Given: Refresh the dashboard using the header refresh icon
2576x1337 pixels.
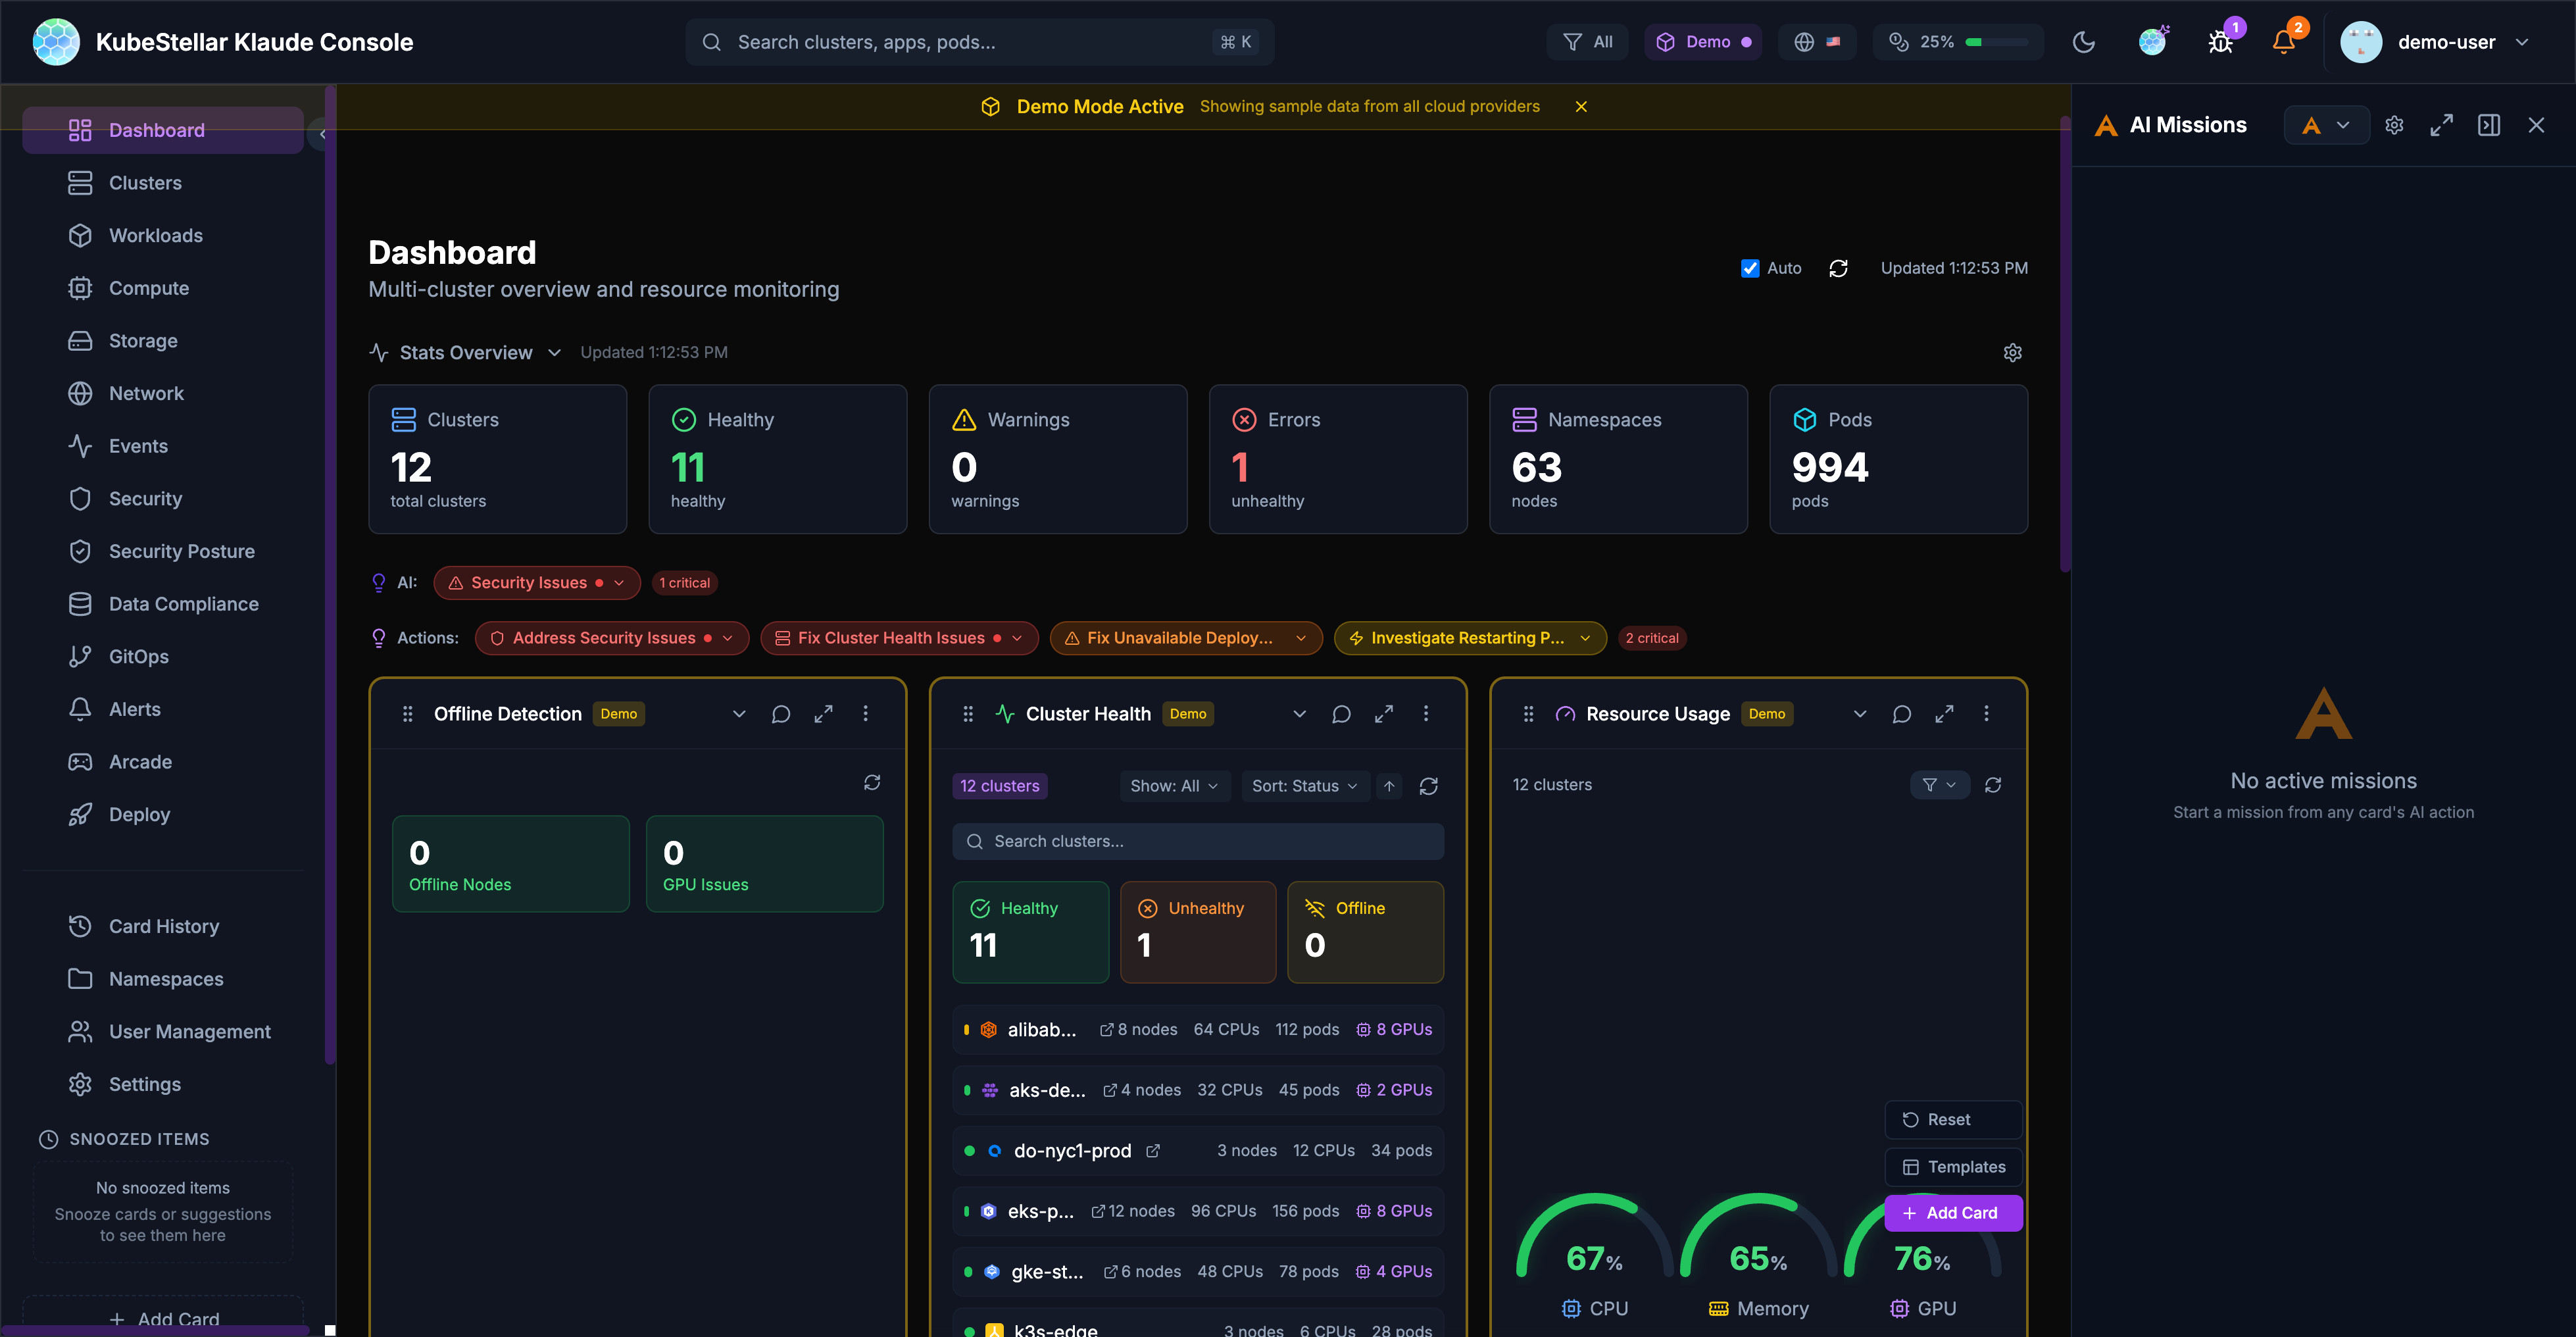Looking at the screenshot, I should pos(1838,268).
